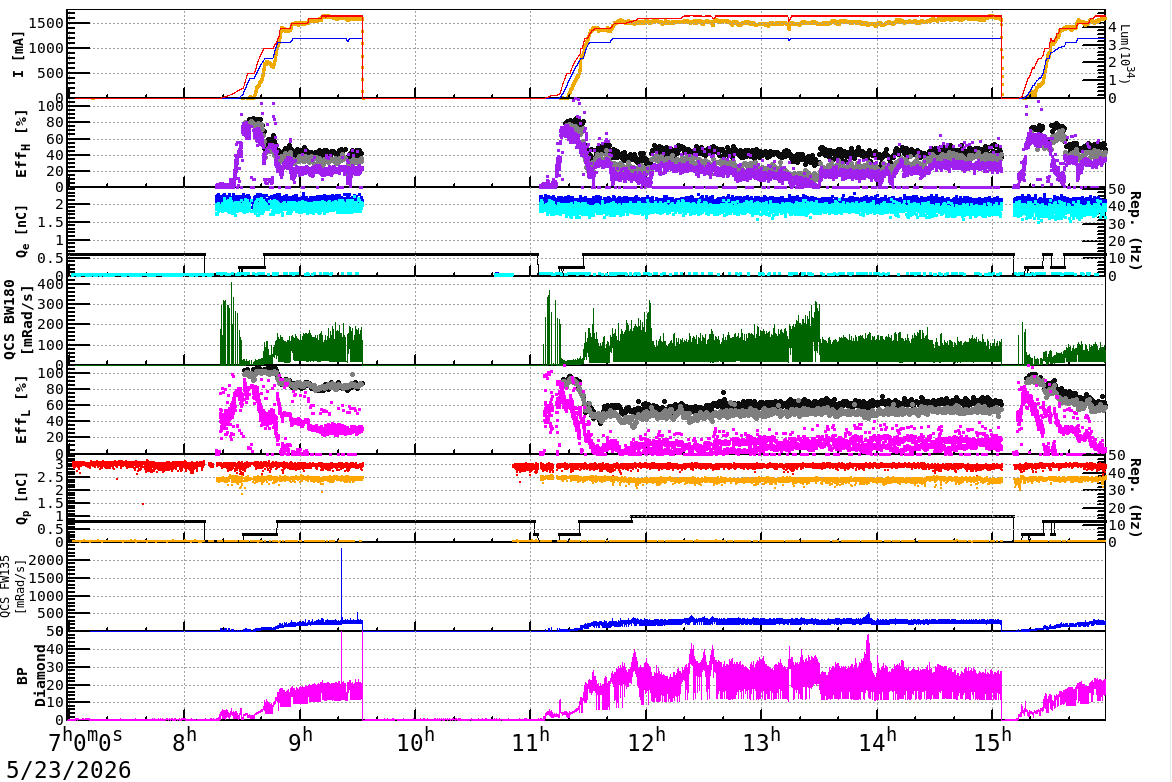
Task: Click "Rep. (Hz)" label beside Q_p panel
Action: 1134,497
